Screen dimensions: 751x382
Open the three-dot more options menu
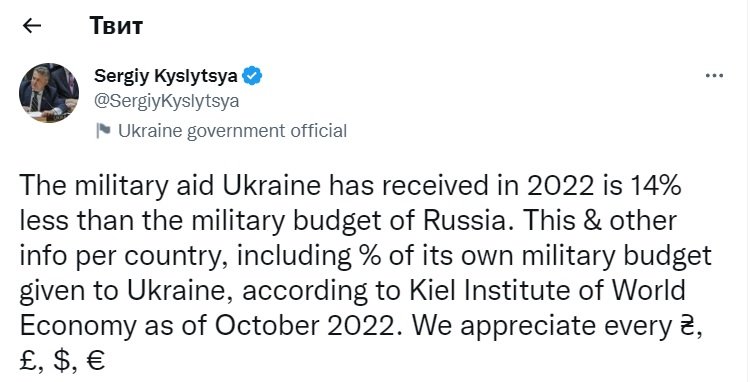(x=714, y=75)
